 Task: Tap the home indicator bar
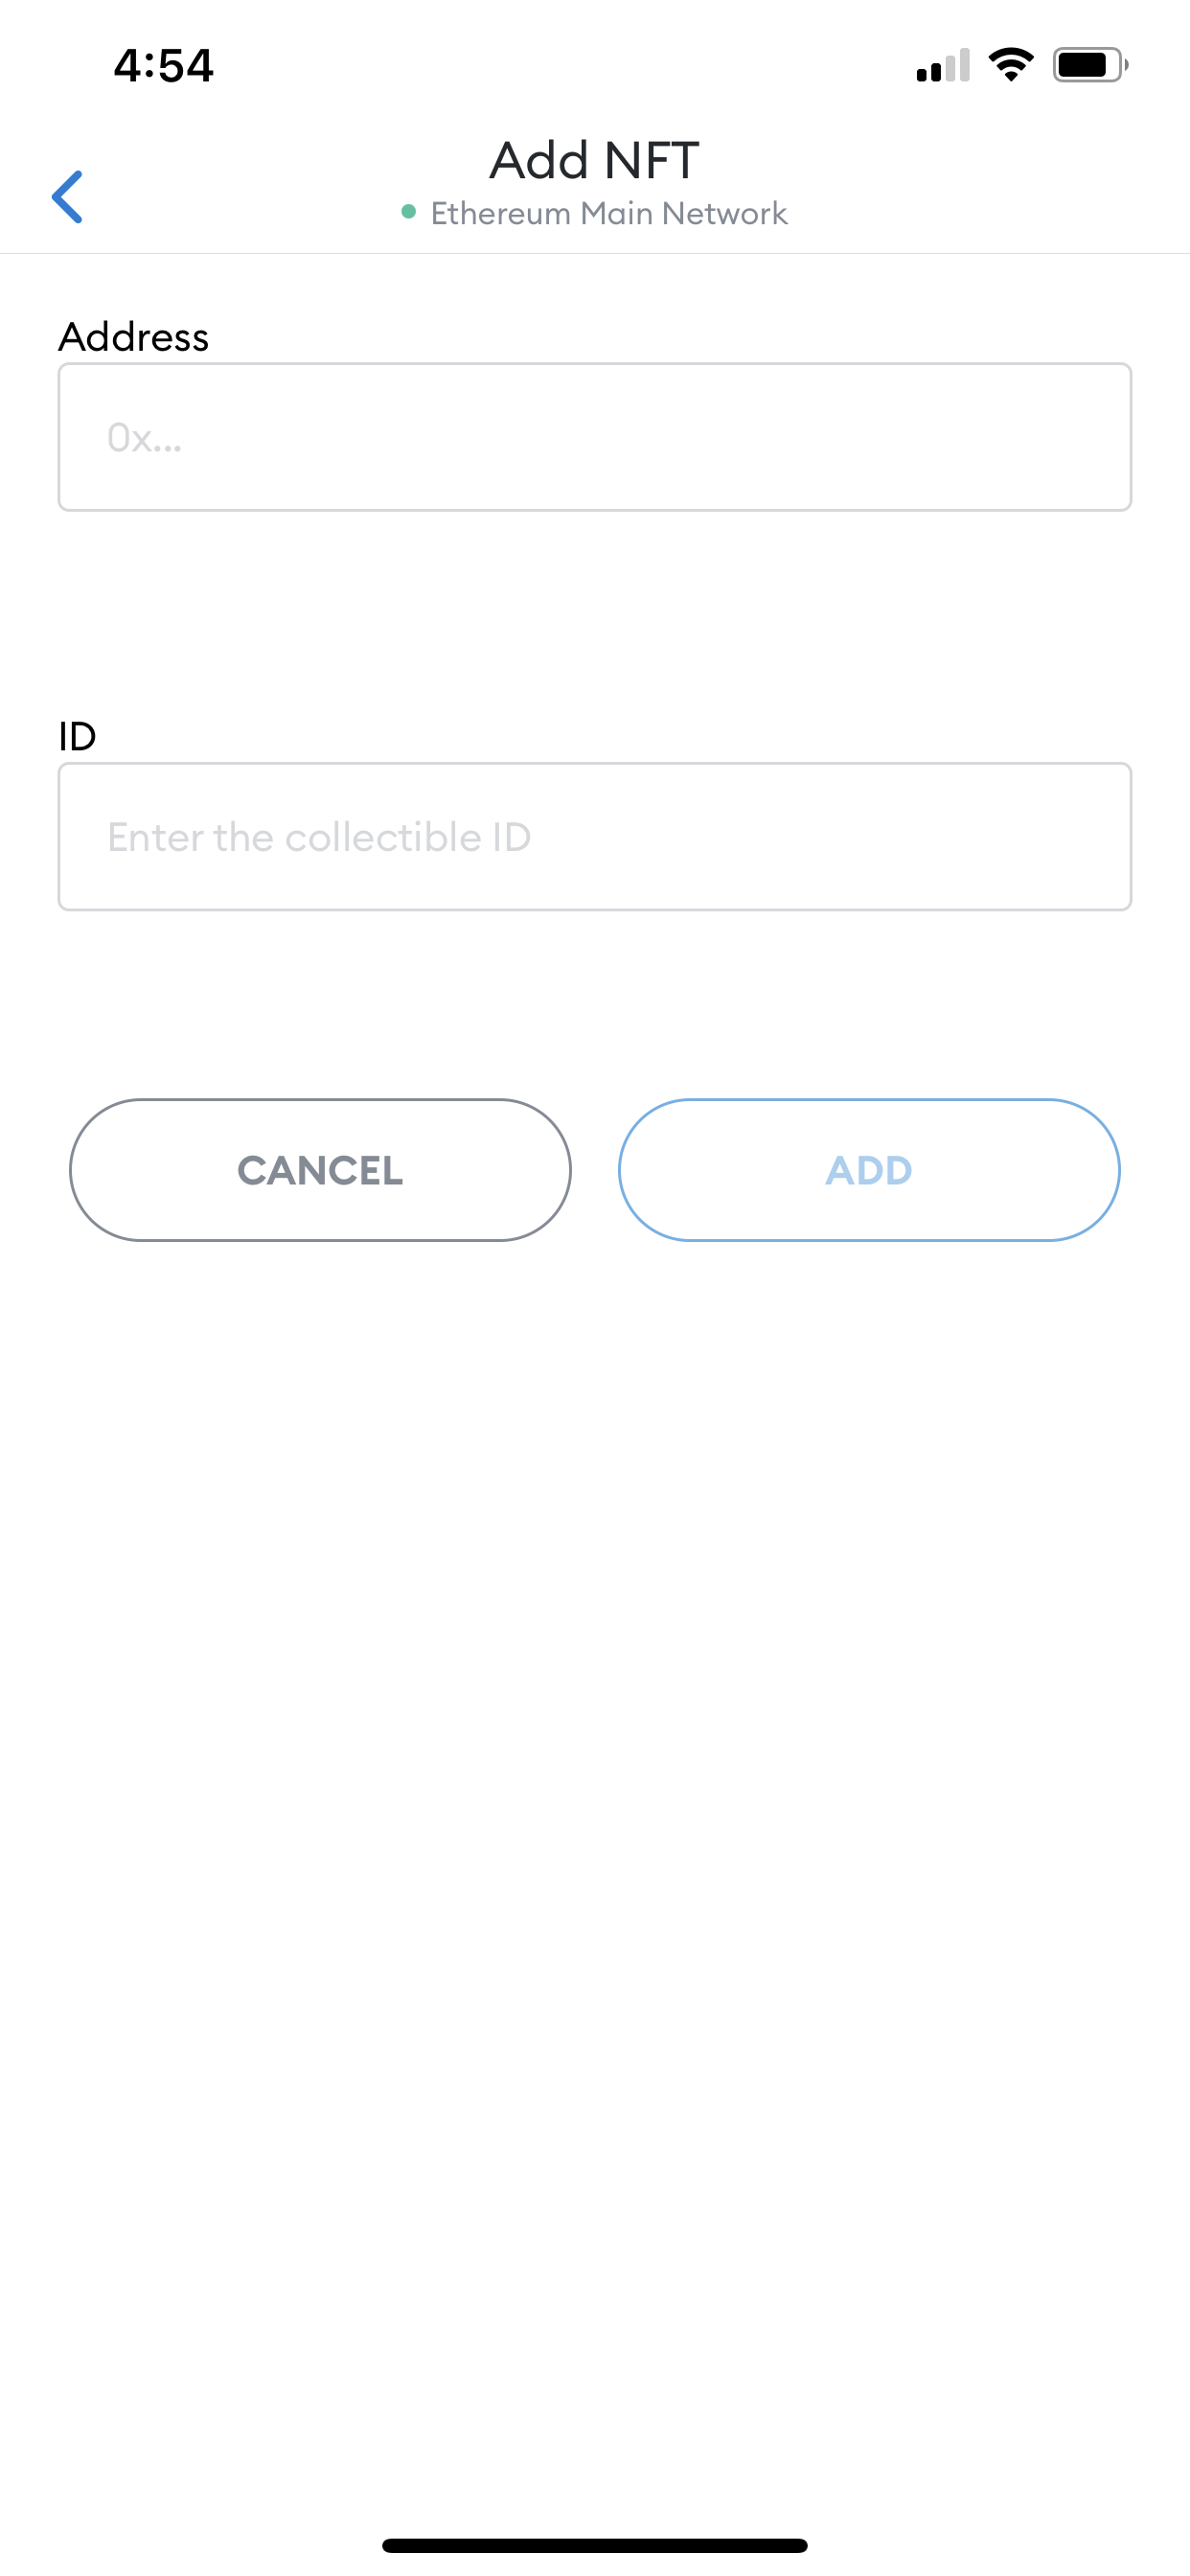pos(595,2545)
